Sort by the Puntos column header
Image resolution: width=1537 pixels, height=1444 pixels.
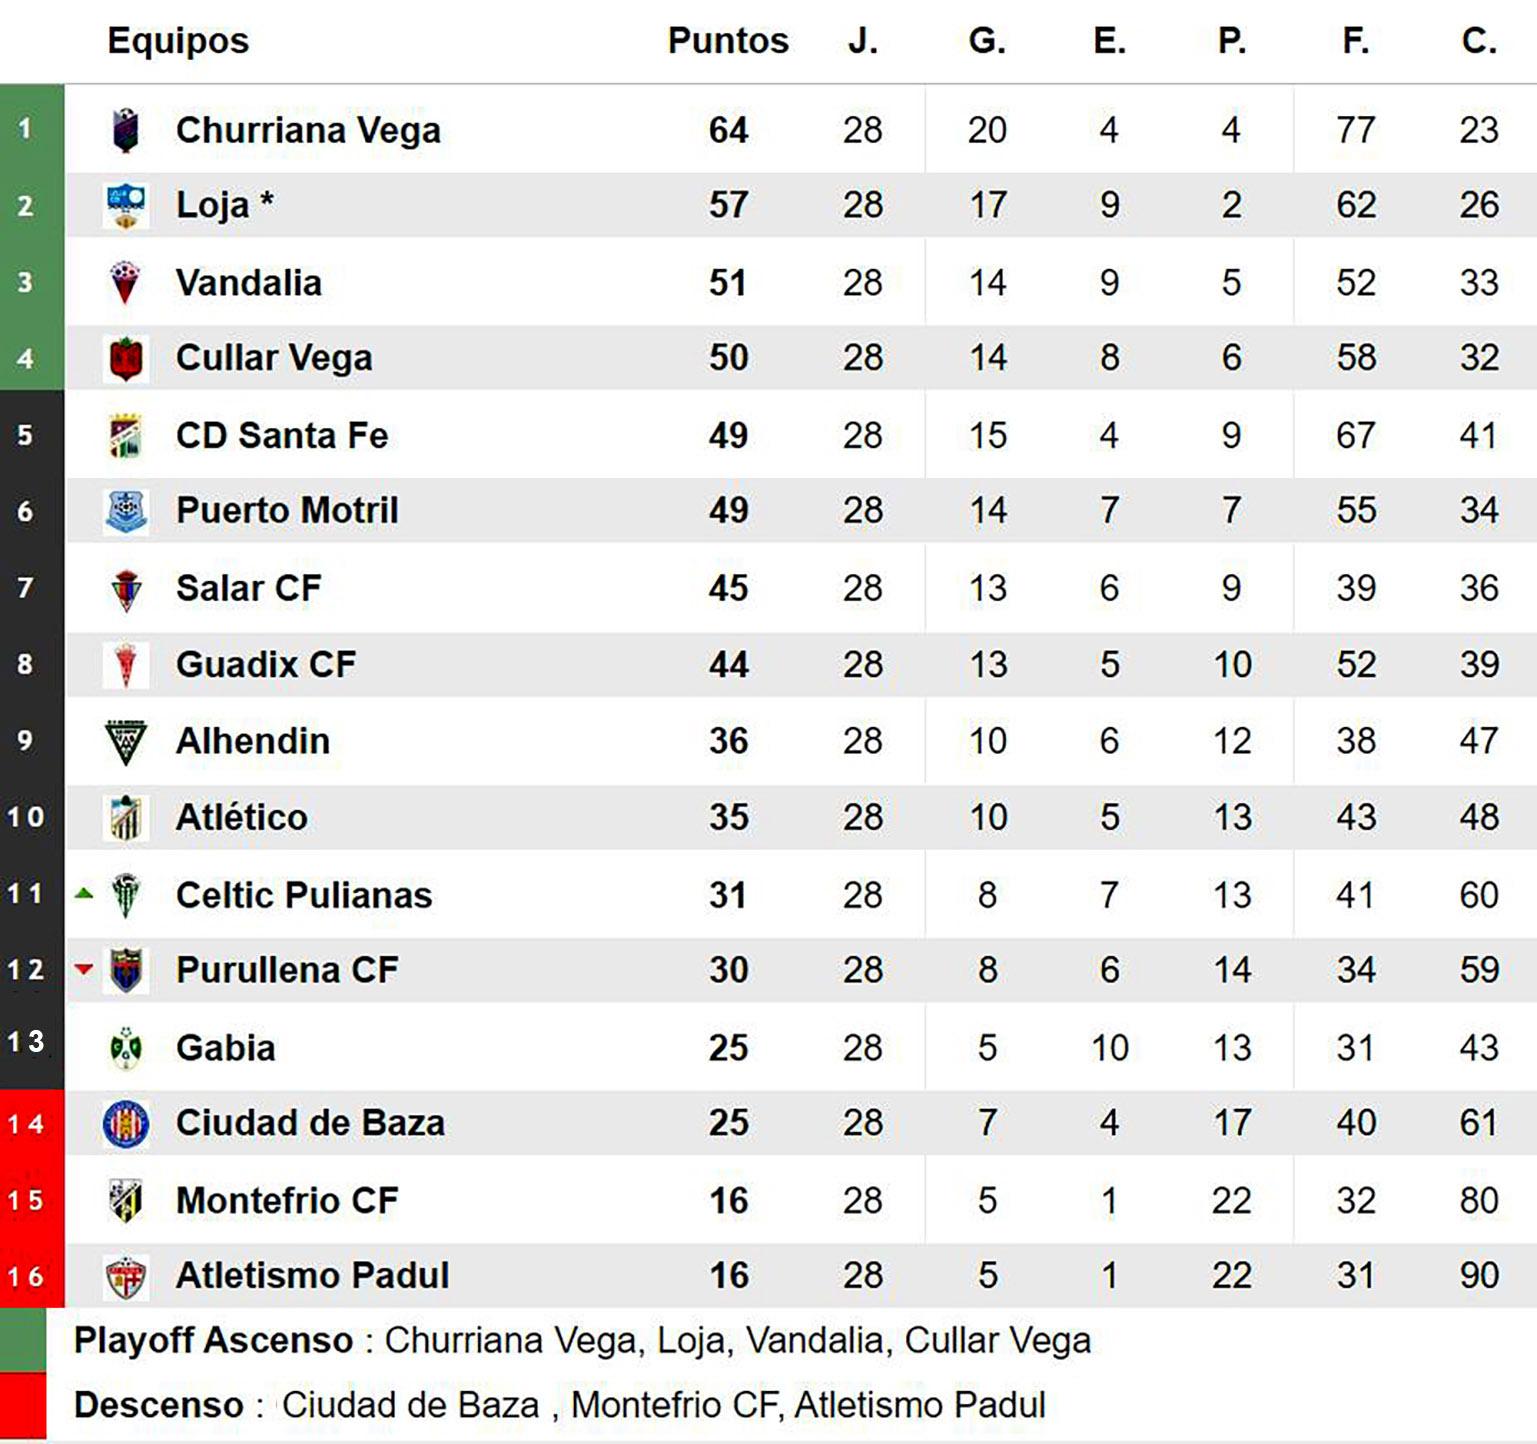(x=727, y=41)
